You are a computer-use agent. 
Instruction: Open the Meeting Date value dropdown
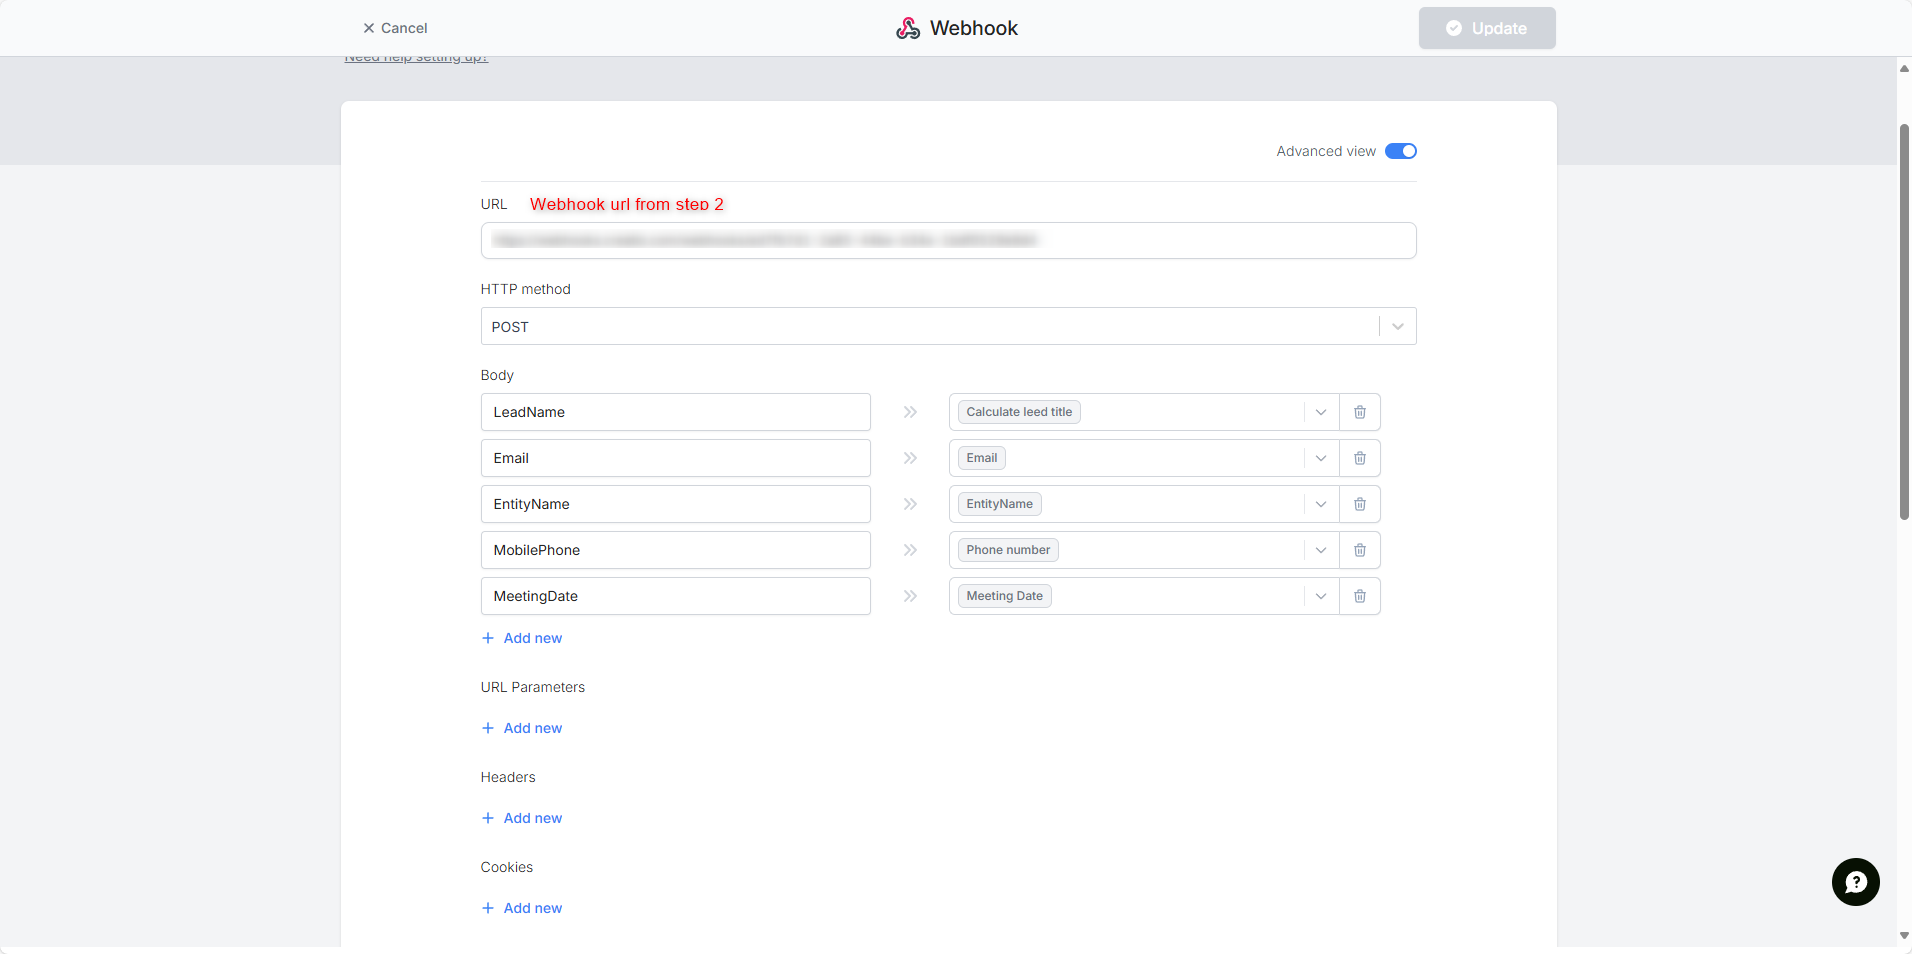(x=1320, y=596)
